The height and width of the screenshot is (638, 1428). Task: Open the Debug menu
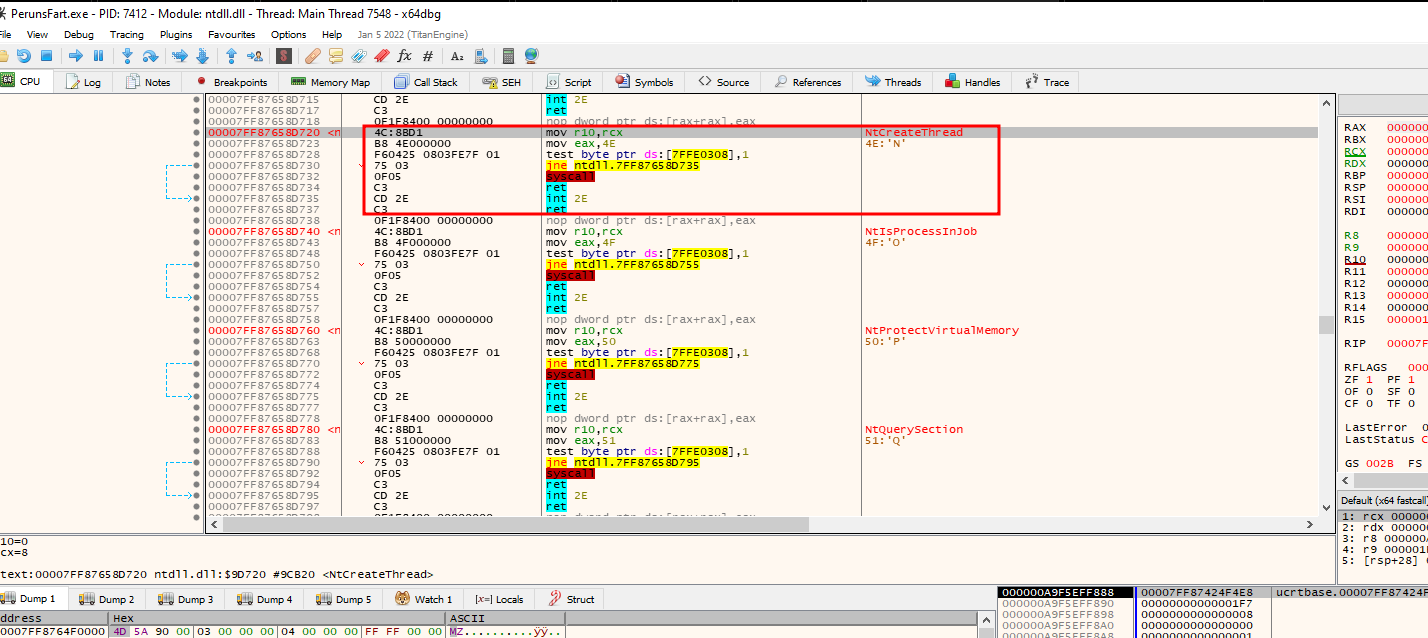[79, 35]
